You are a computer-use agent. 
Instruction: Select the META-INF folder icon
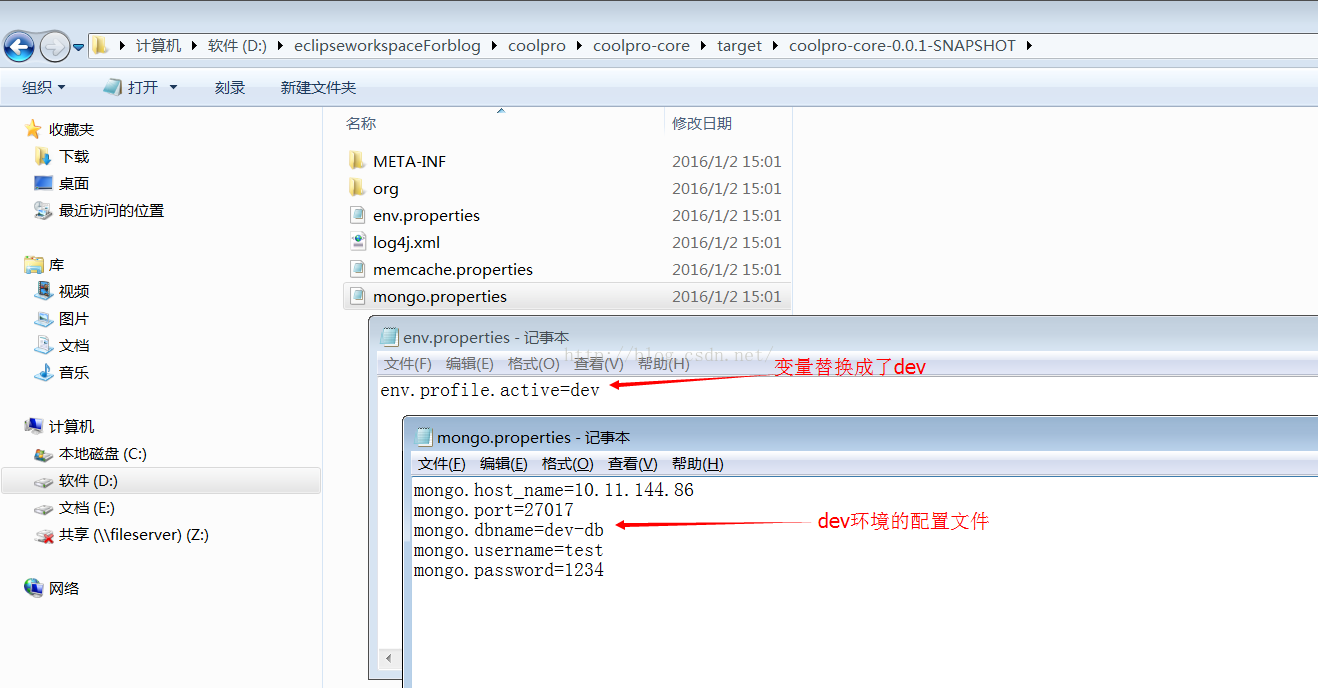(358, 161)
